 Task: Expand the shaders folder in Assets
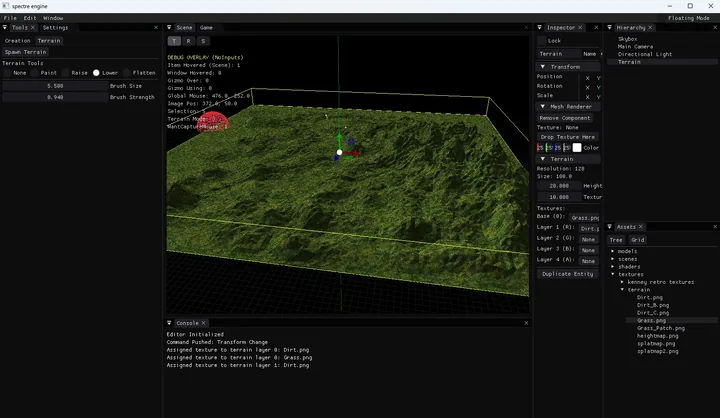click(x=613, y=267)
